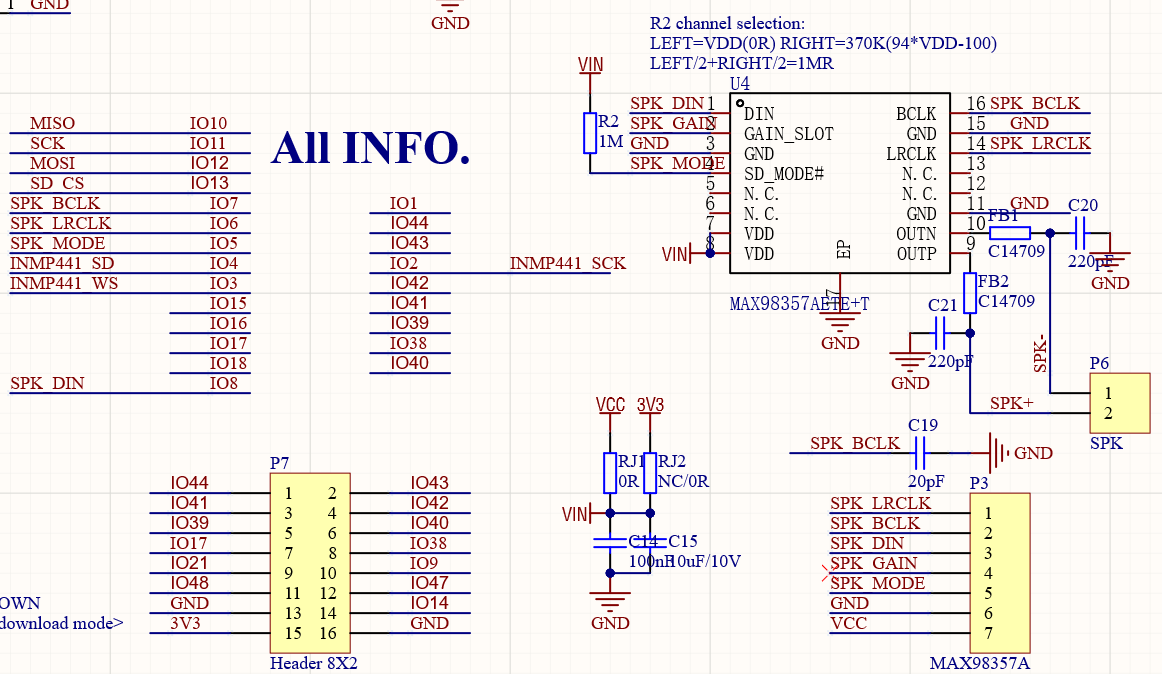Select ferrite bead FB1 on OUTN

1009,233
